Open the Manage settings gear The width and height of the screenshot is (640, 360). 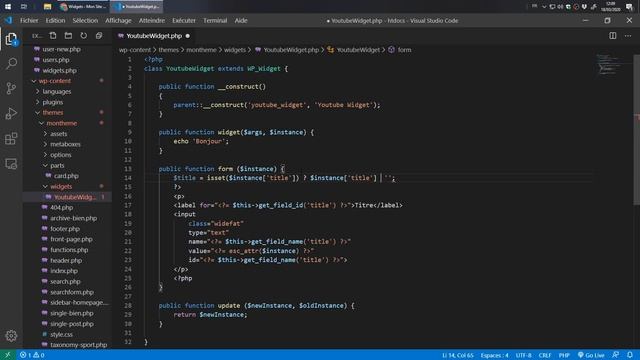tap(11, 336)
